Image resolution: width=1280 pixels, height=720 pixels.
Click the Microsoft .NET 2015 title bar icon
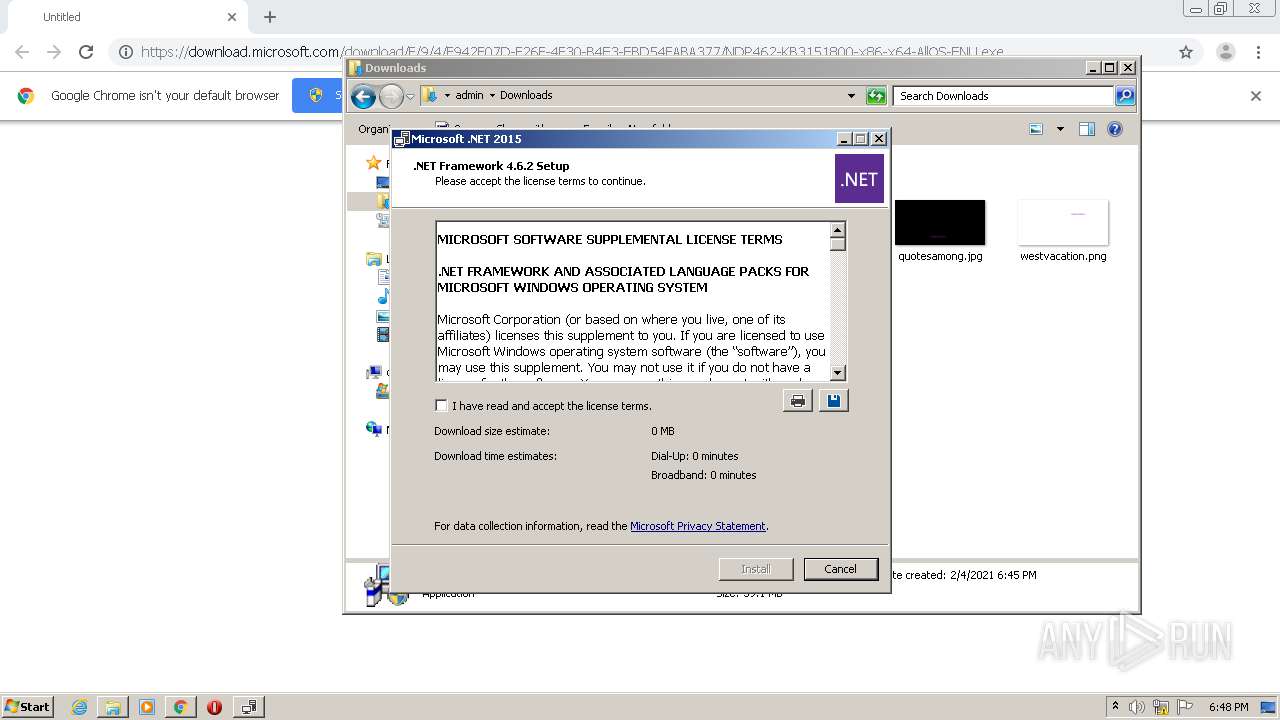point(402,139)
